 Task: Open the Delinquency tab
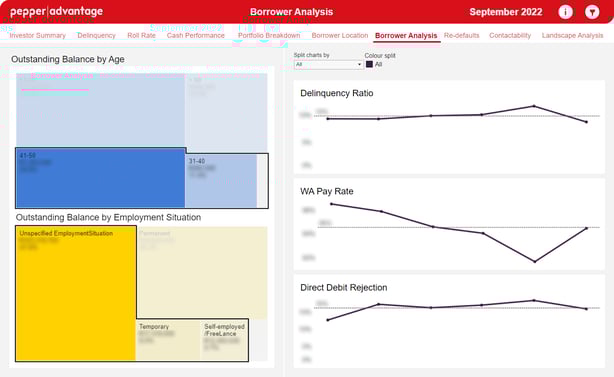[96, 36]
